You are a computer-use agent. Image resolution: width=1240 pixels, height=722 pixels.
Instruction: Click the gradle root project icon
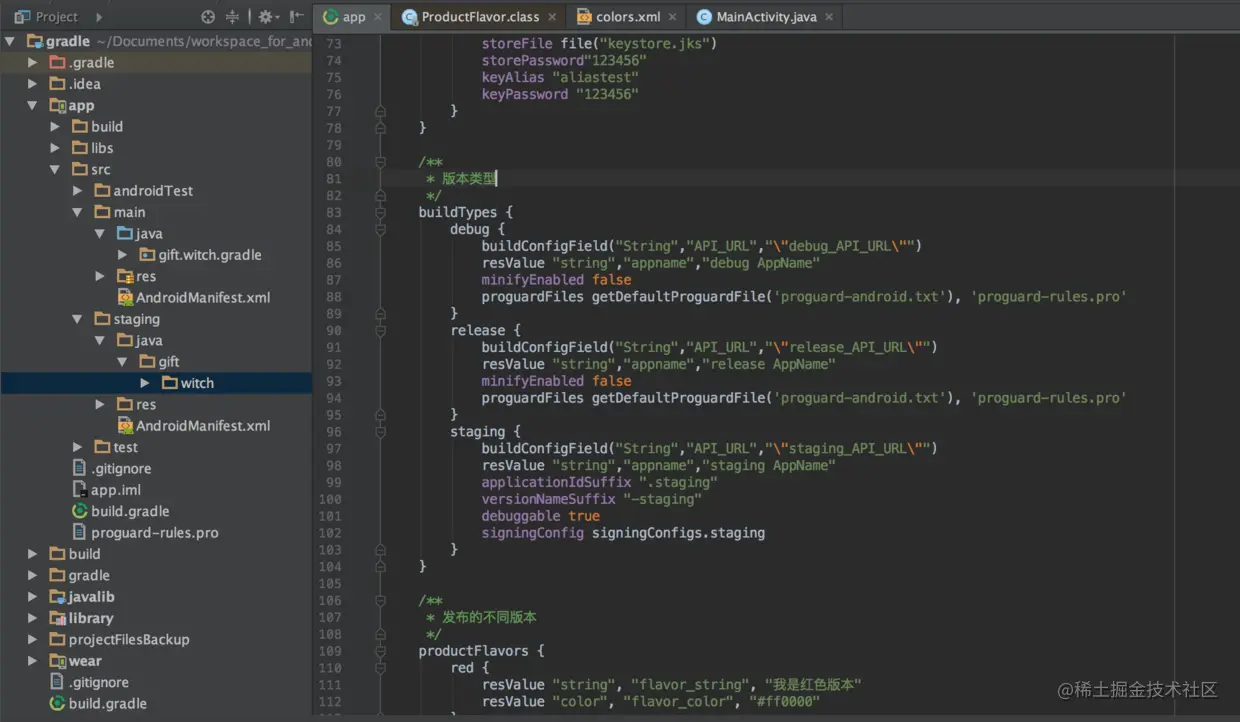[x=35, y=41]
